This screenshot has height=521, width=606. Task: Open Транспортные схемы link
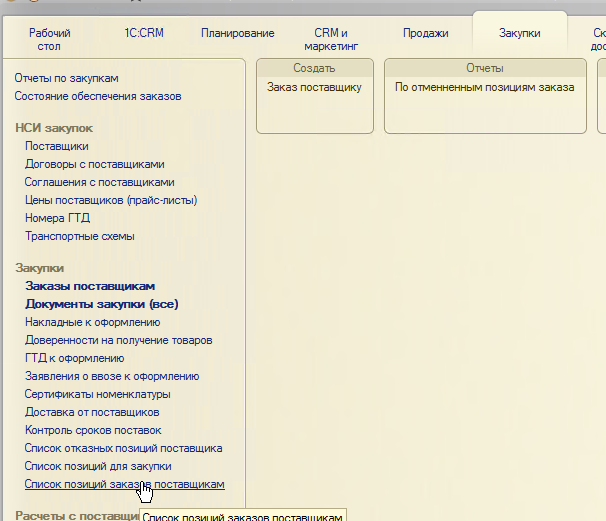click(79, 236)
